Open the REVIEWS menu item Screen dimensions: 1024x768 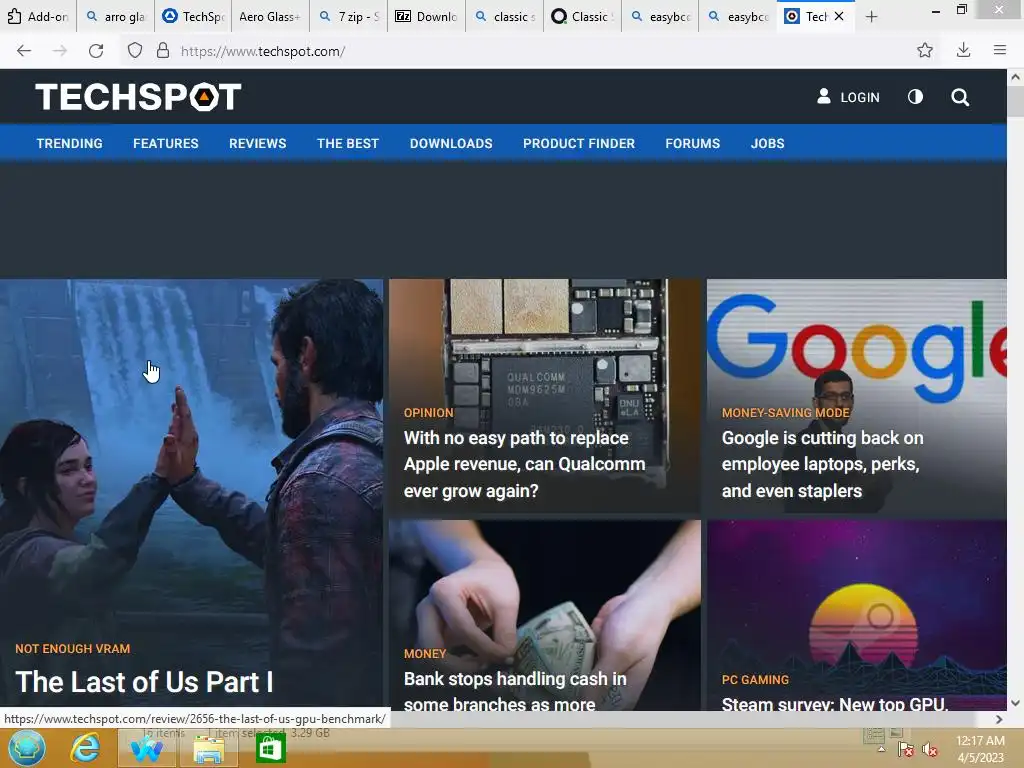coord(257,143)
